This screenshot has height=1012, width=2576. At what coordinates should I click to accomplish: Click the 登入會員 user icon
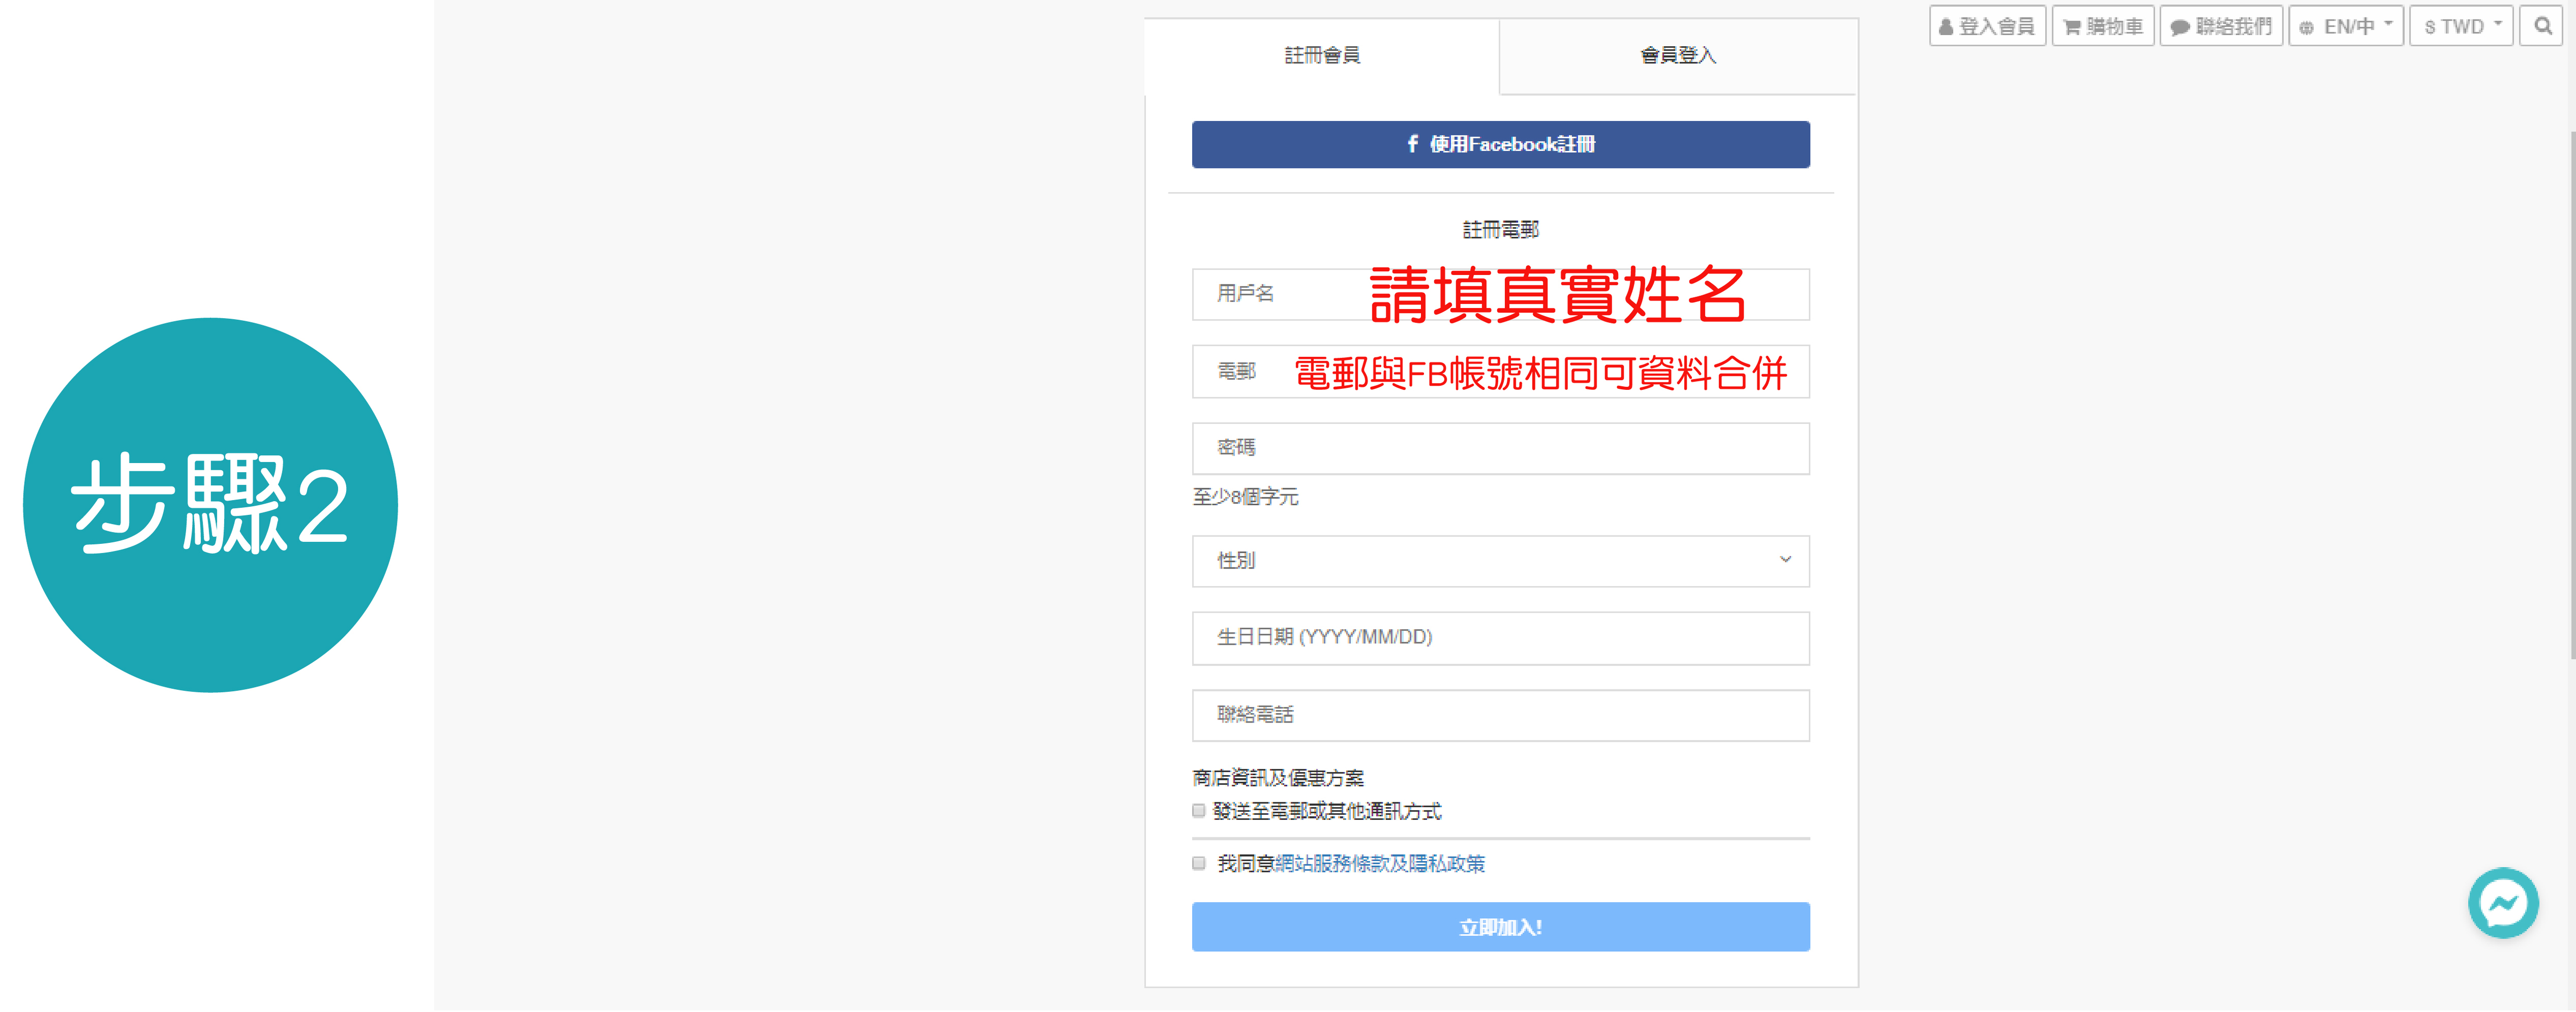[x=1946, y=28]
